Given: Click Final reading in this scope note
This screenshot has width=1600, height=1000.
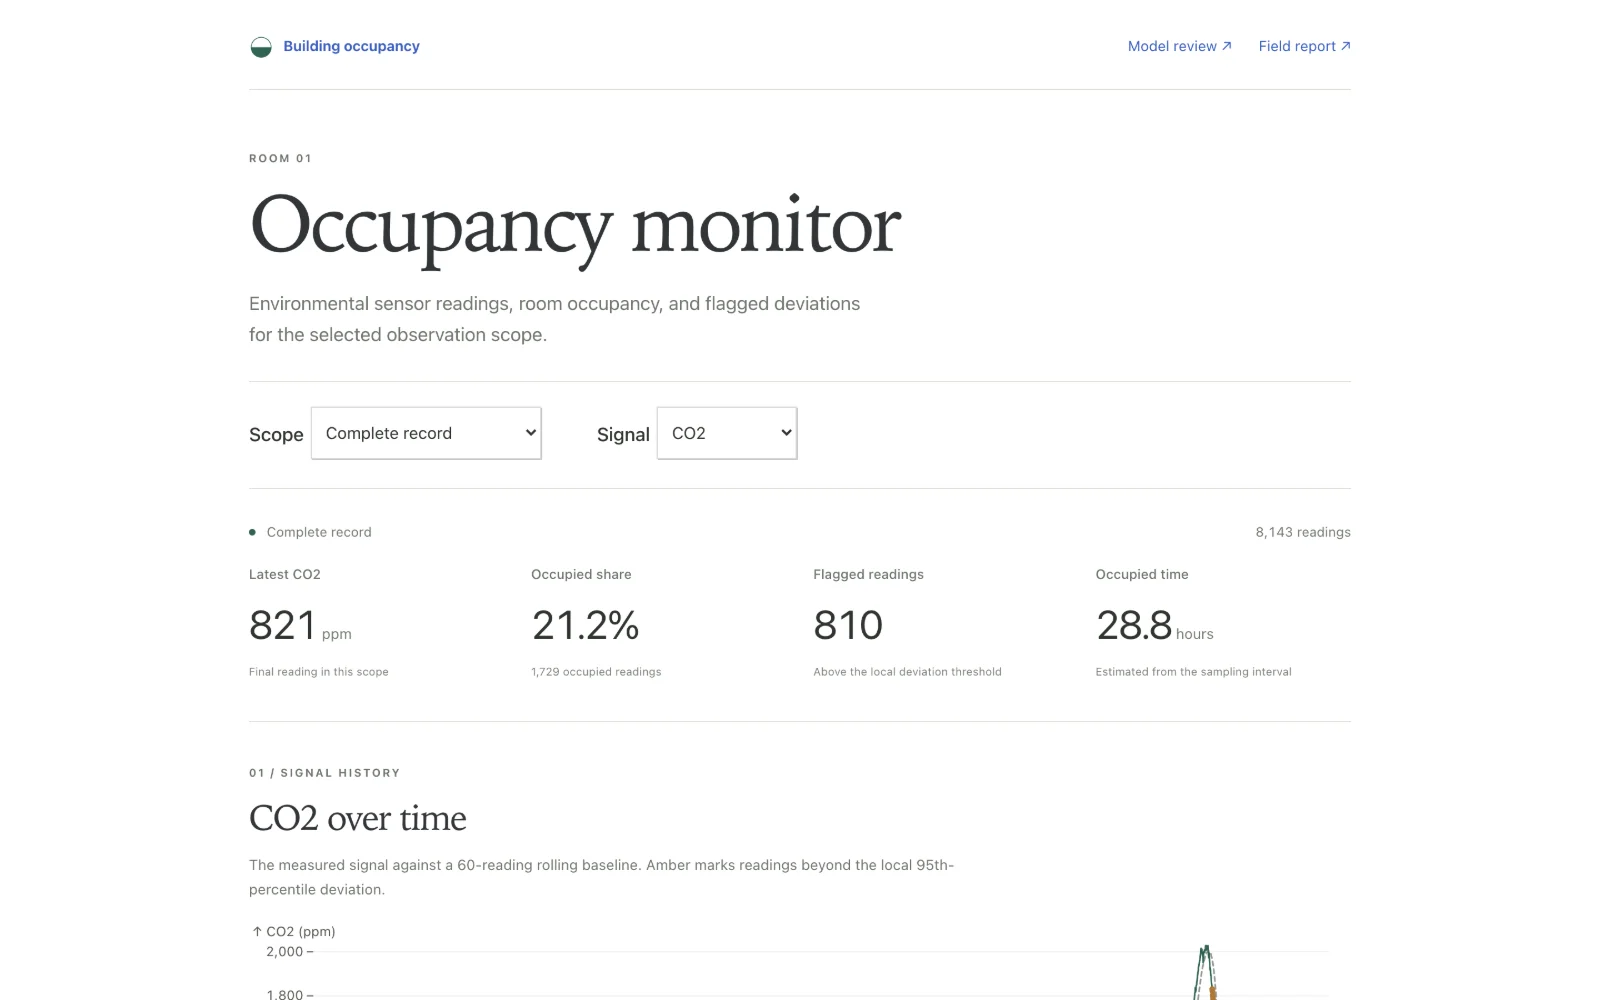Looking at the screenshot, I should (x=319, y=672).
